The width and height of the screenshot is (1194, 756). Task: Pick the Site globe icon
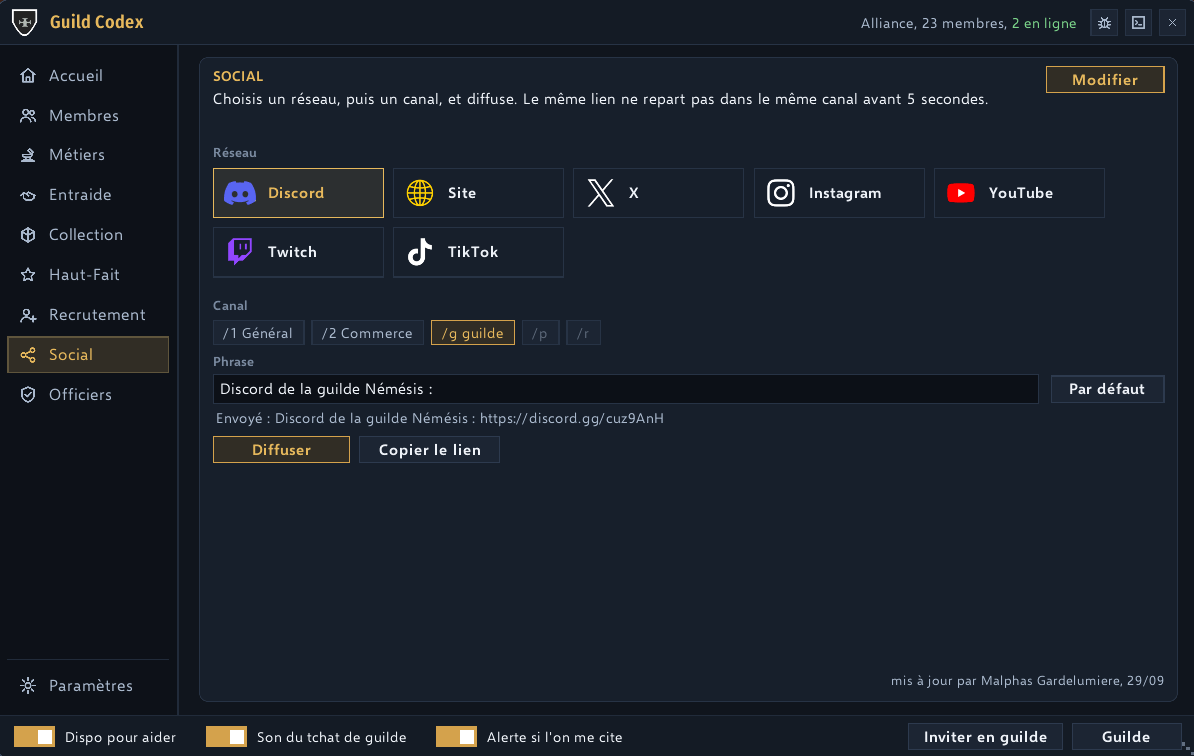420,193
